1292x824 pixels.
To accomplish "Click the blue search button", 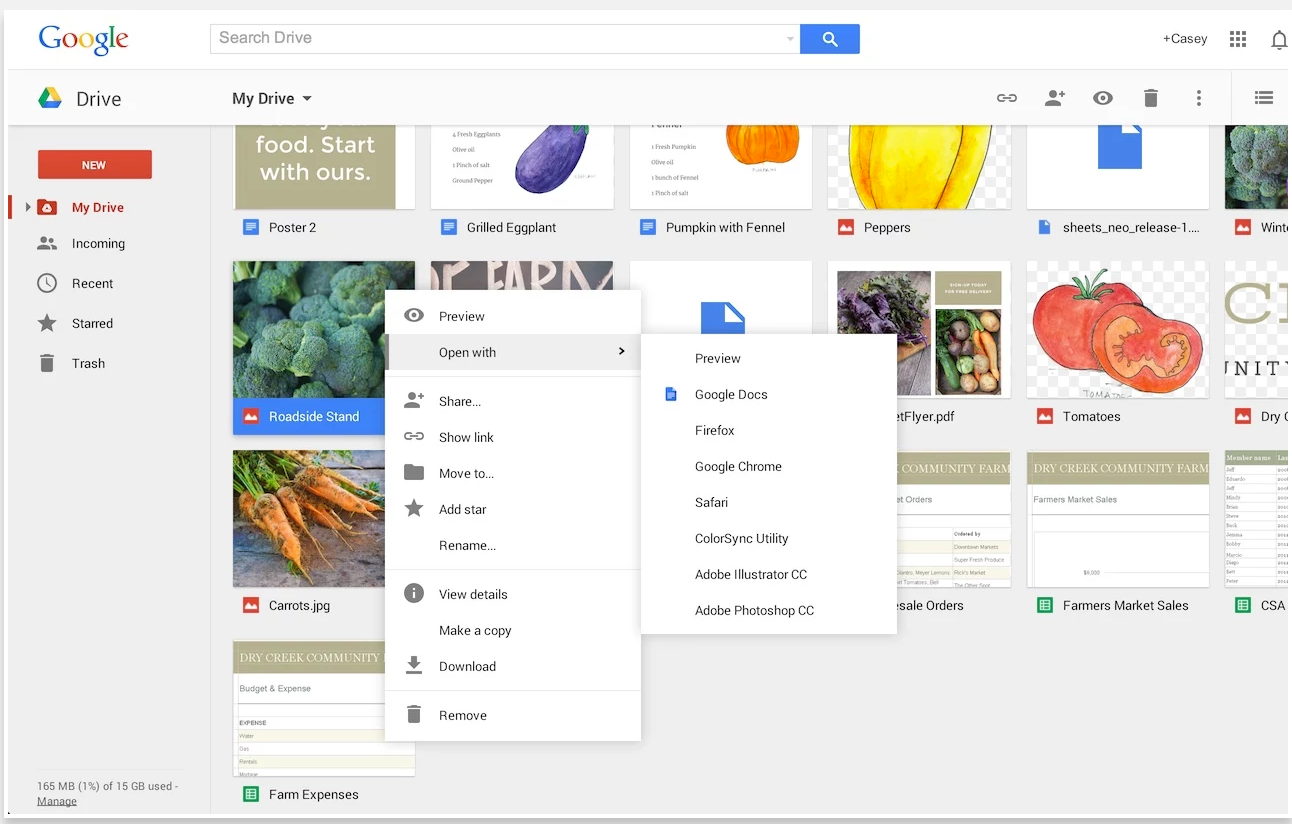I will pos(829,38).
